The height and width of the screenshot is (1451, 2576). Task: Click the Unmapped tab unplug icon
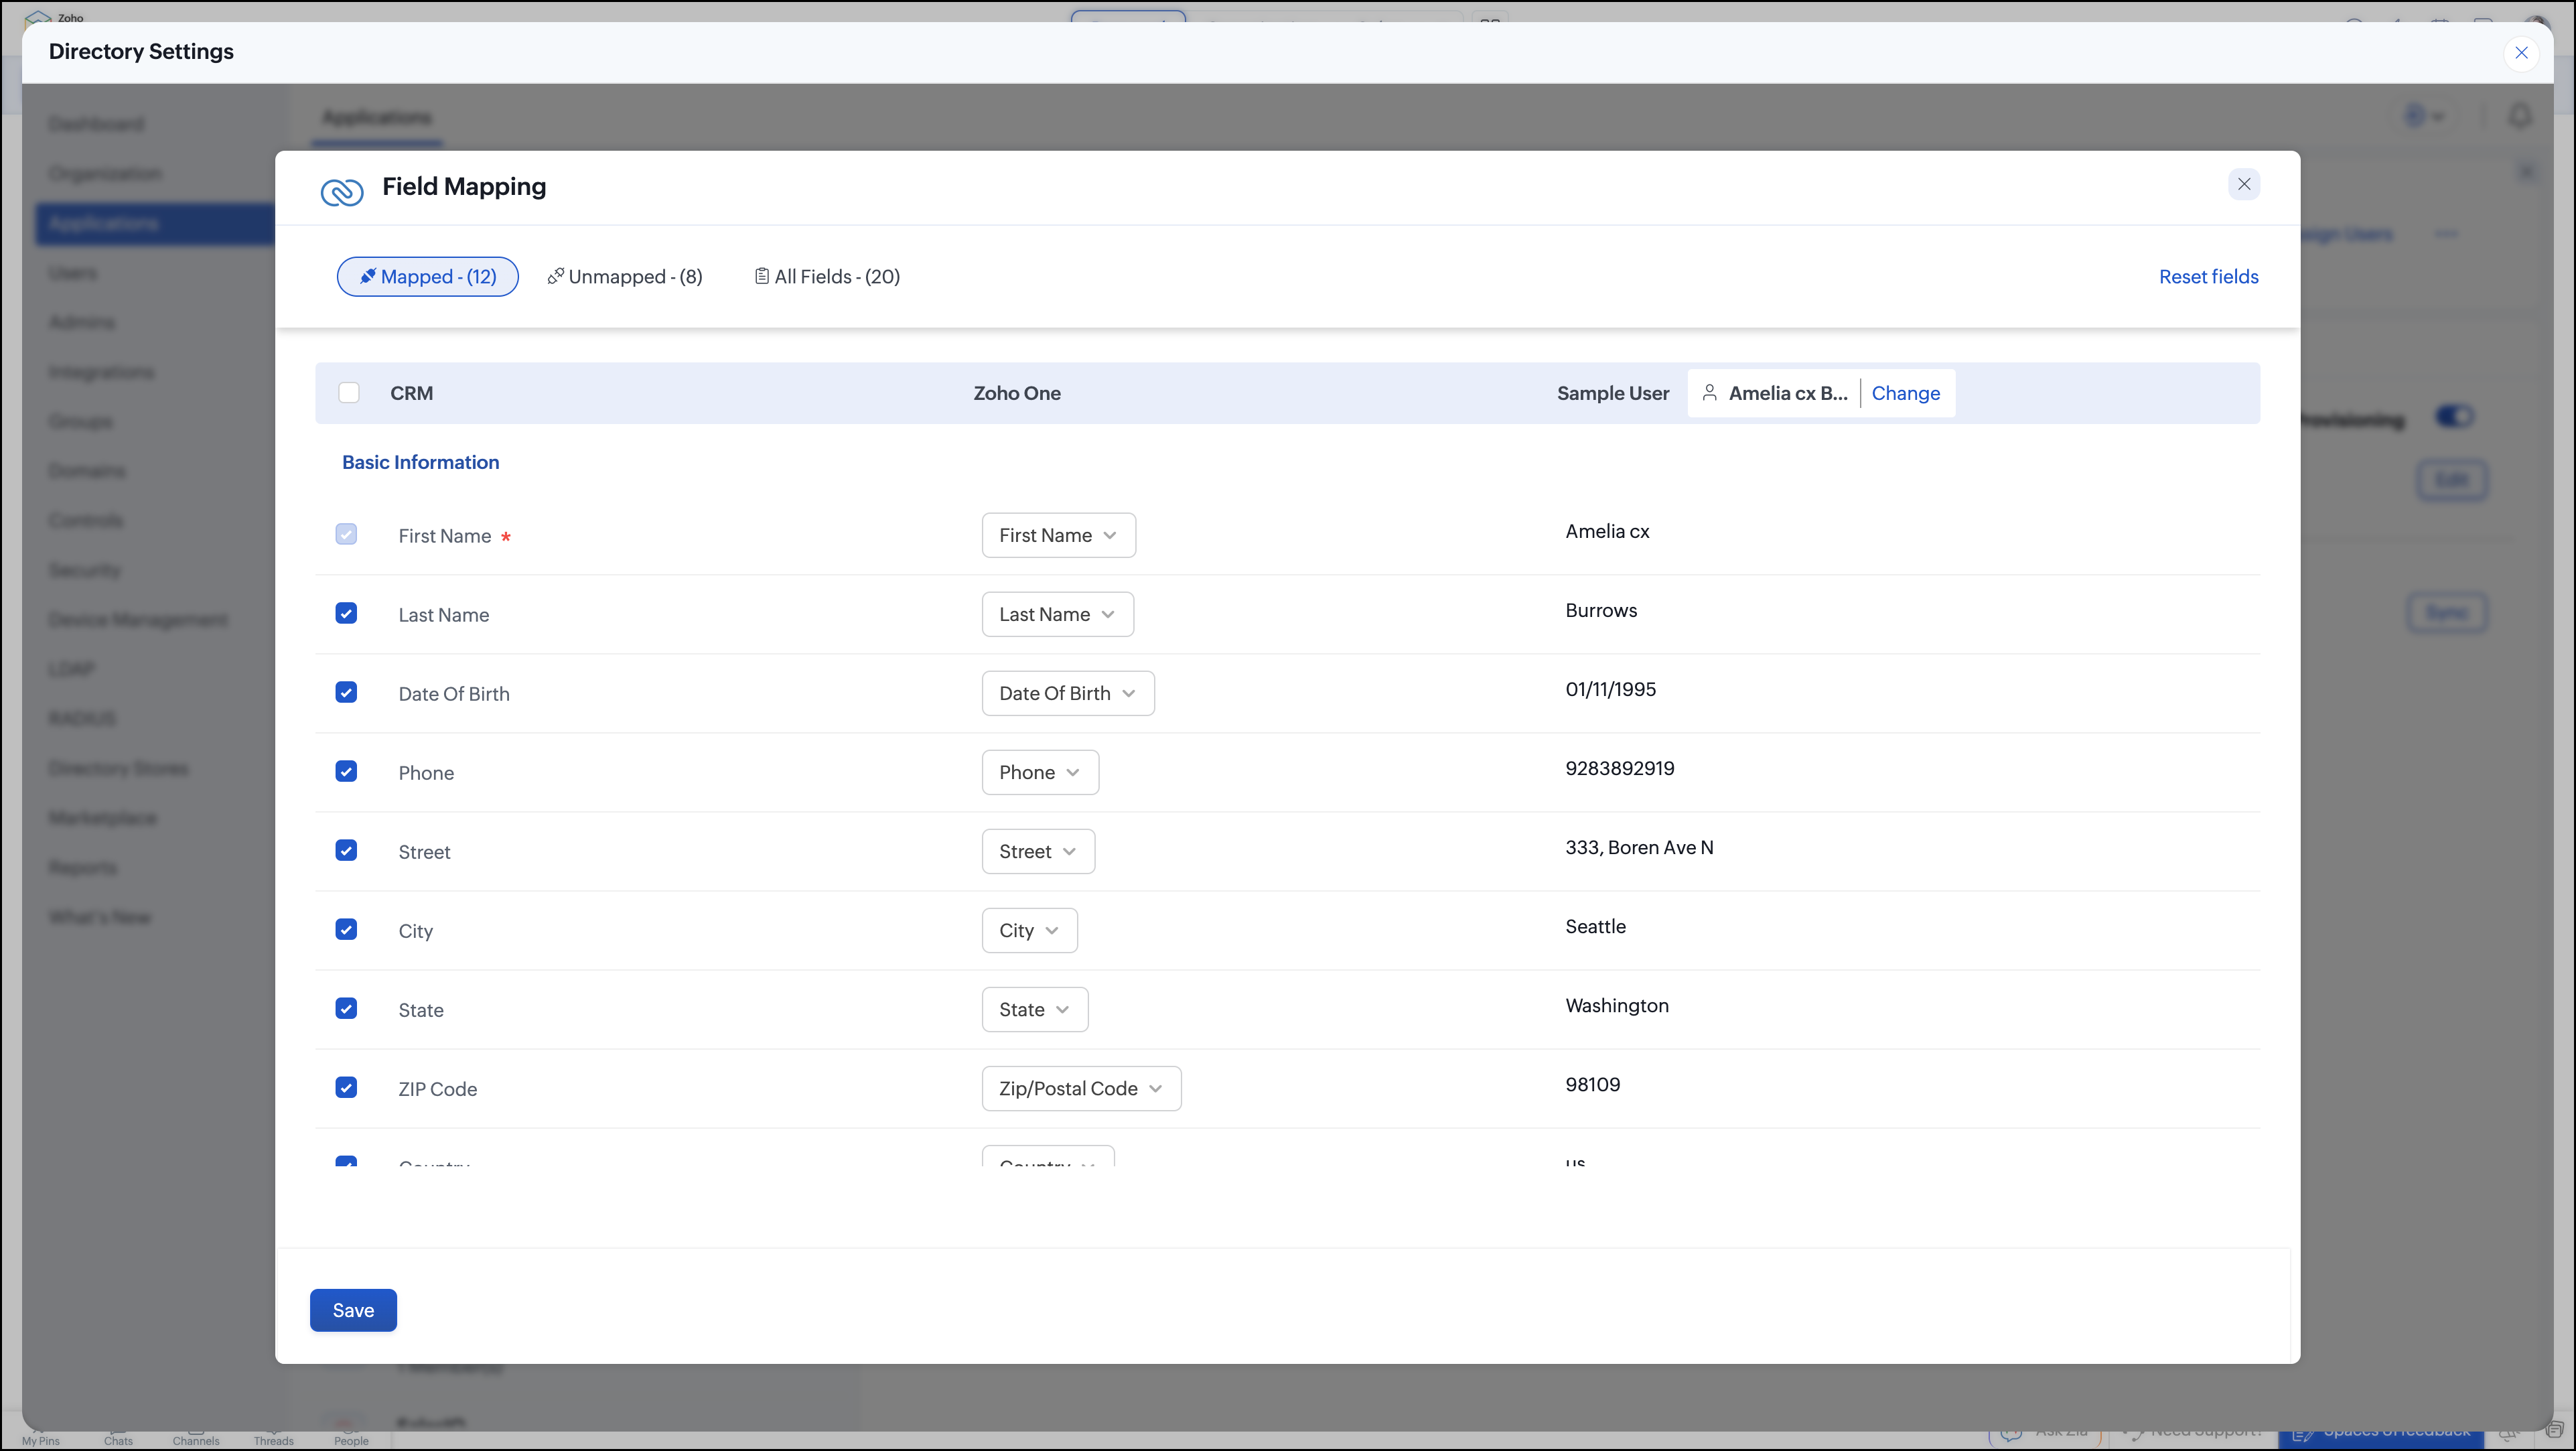pyautogui.click(x=556, y=277)
